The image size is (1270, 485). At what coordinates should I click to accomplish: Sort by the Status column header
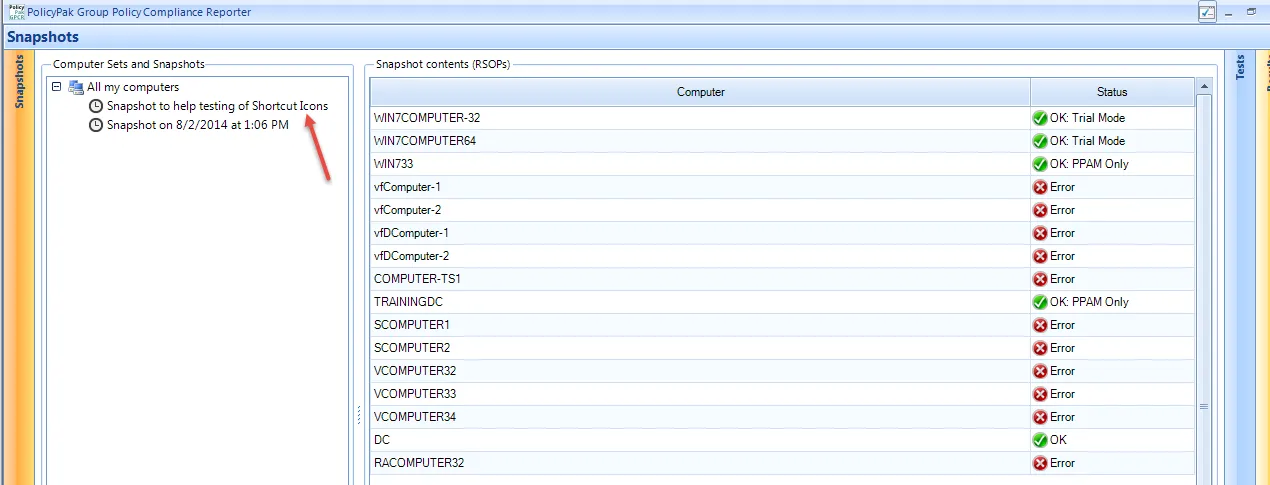(x=1112, y=92)
